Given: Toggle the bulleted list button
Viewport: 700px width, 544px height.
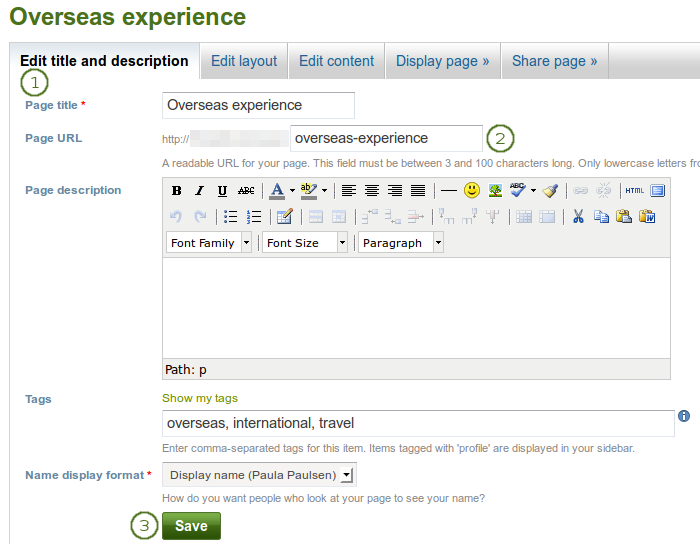Looking at the screenshot, I should pos(231,217).
